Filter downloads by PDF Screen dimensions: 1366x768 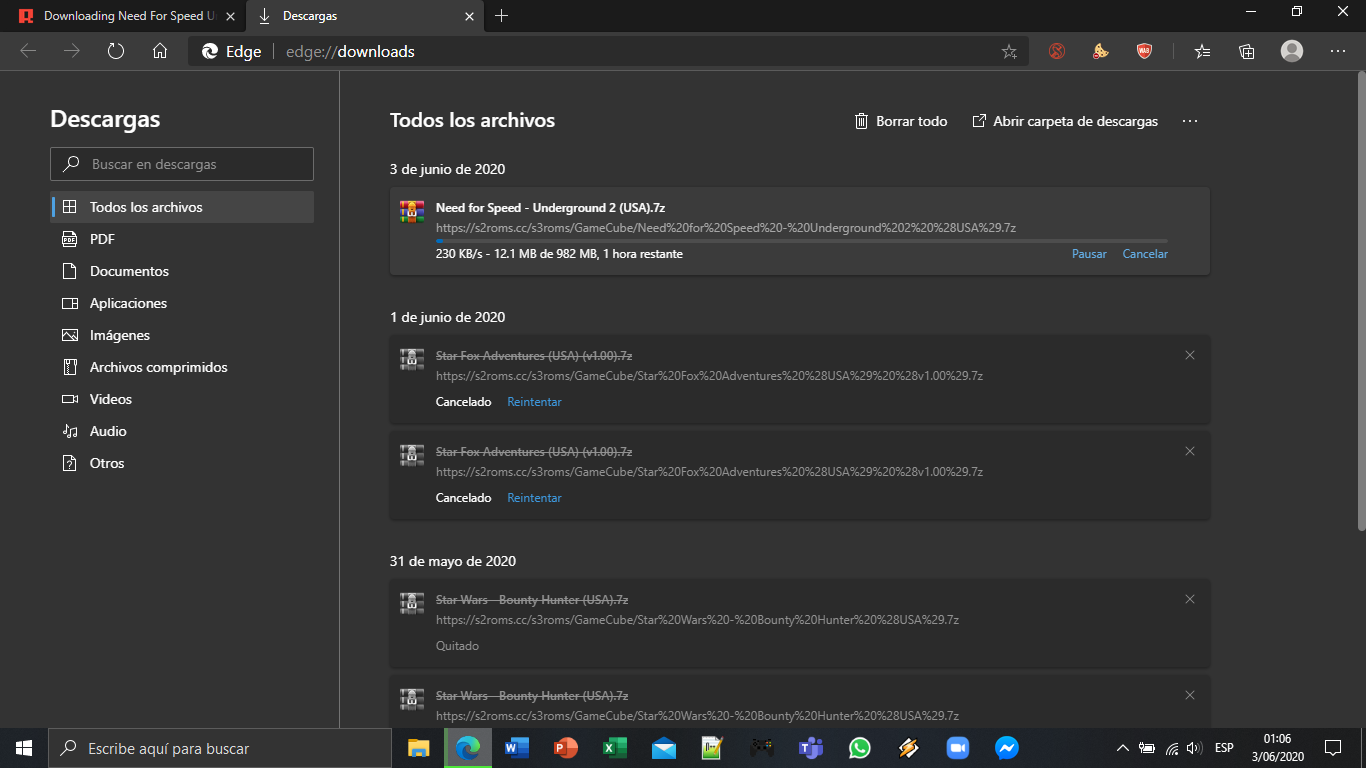tap(182, 239)
